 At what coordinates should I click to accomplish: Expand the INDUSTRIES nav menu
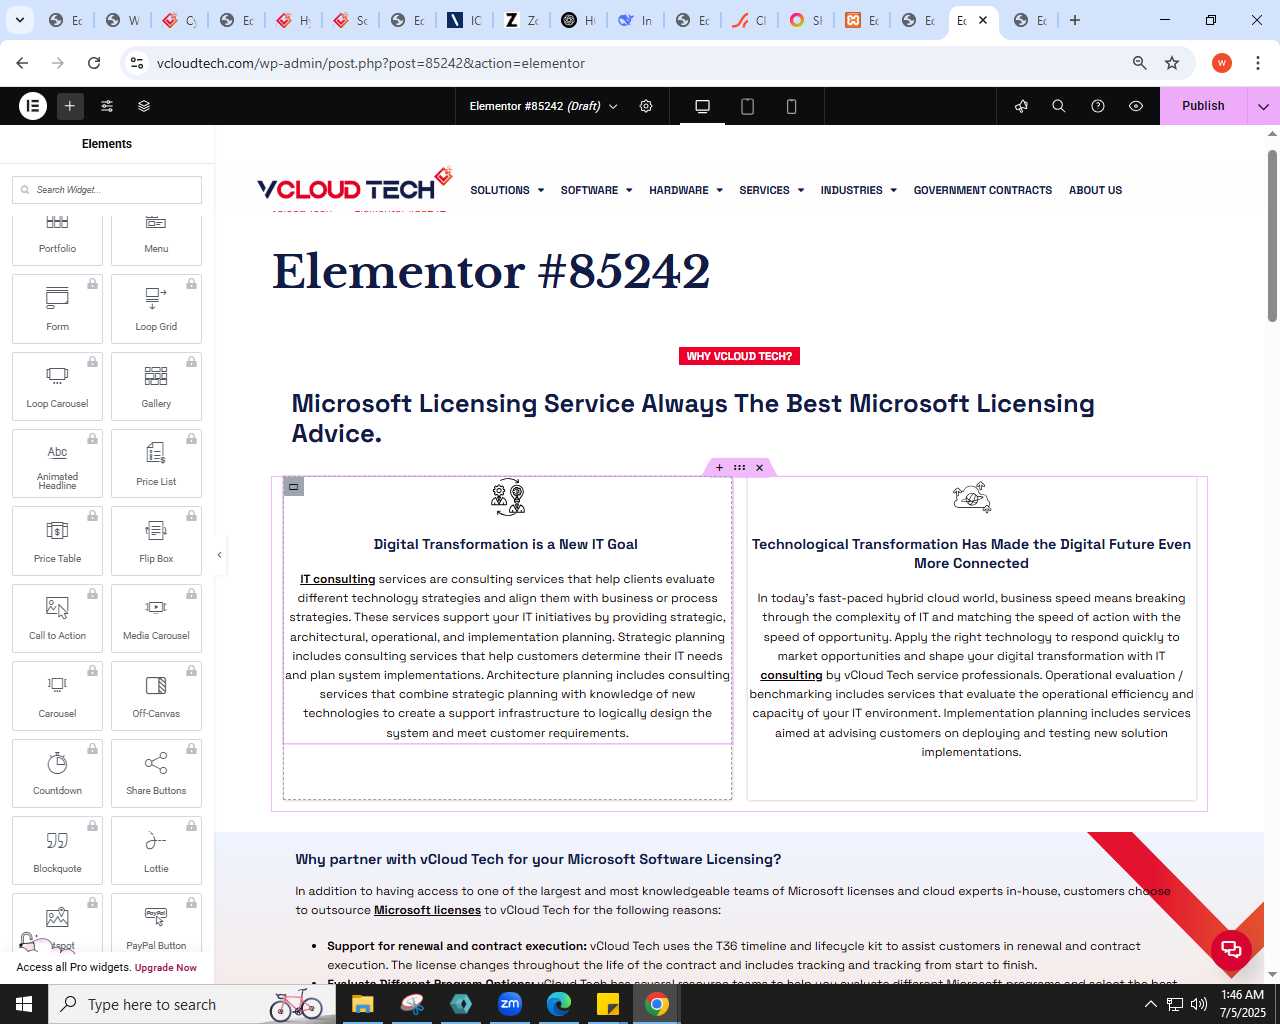click(858, 190)
